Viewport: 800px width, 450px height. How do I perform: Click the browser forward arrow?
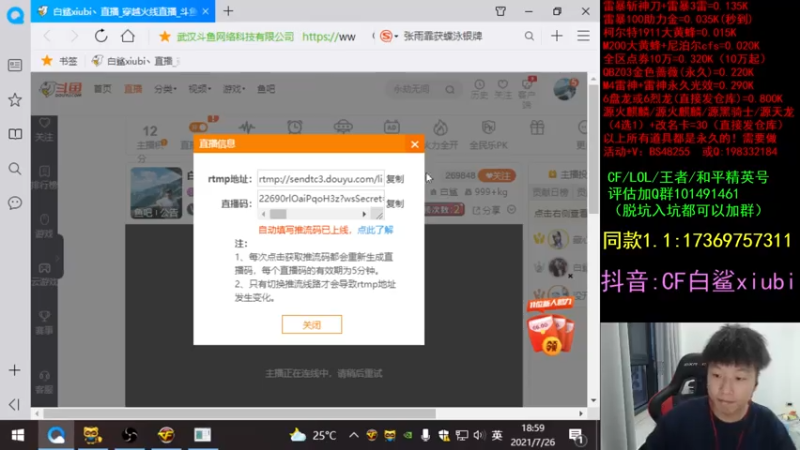coord(74,36)
